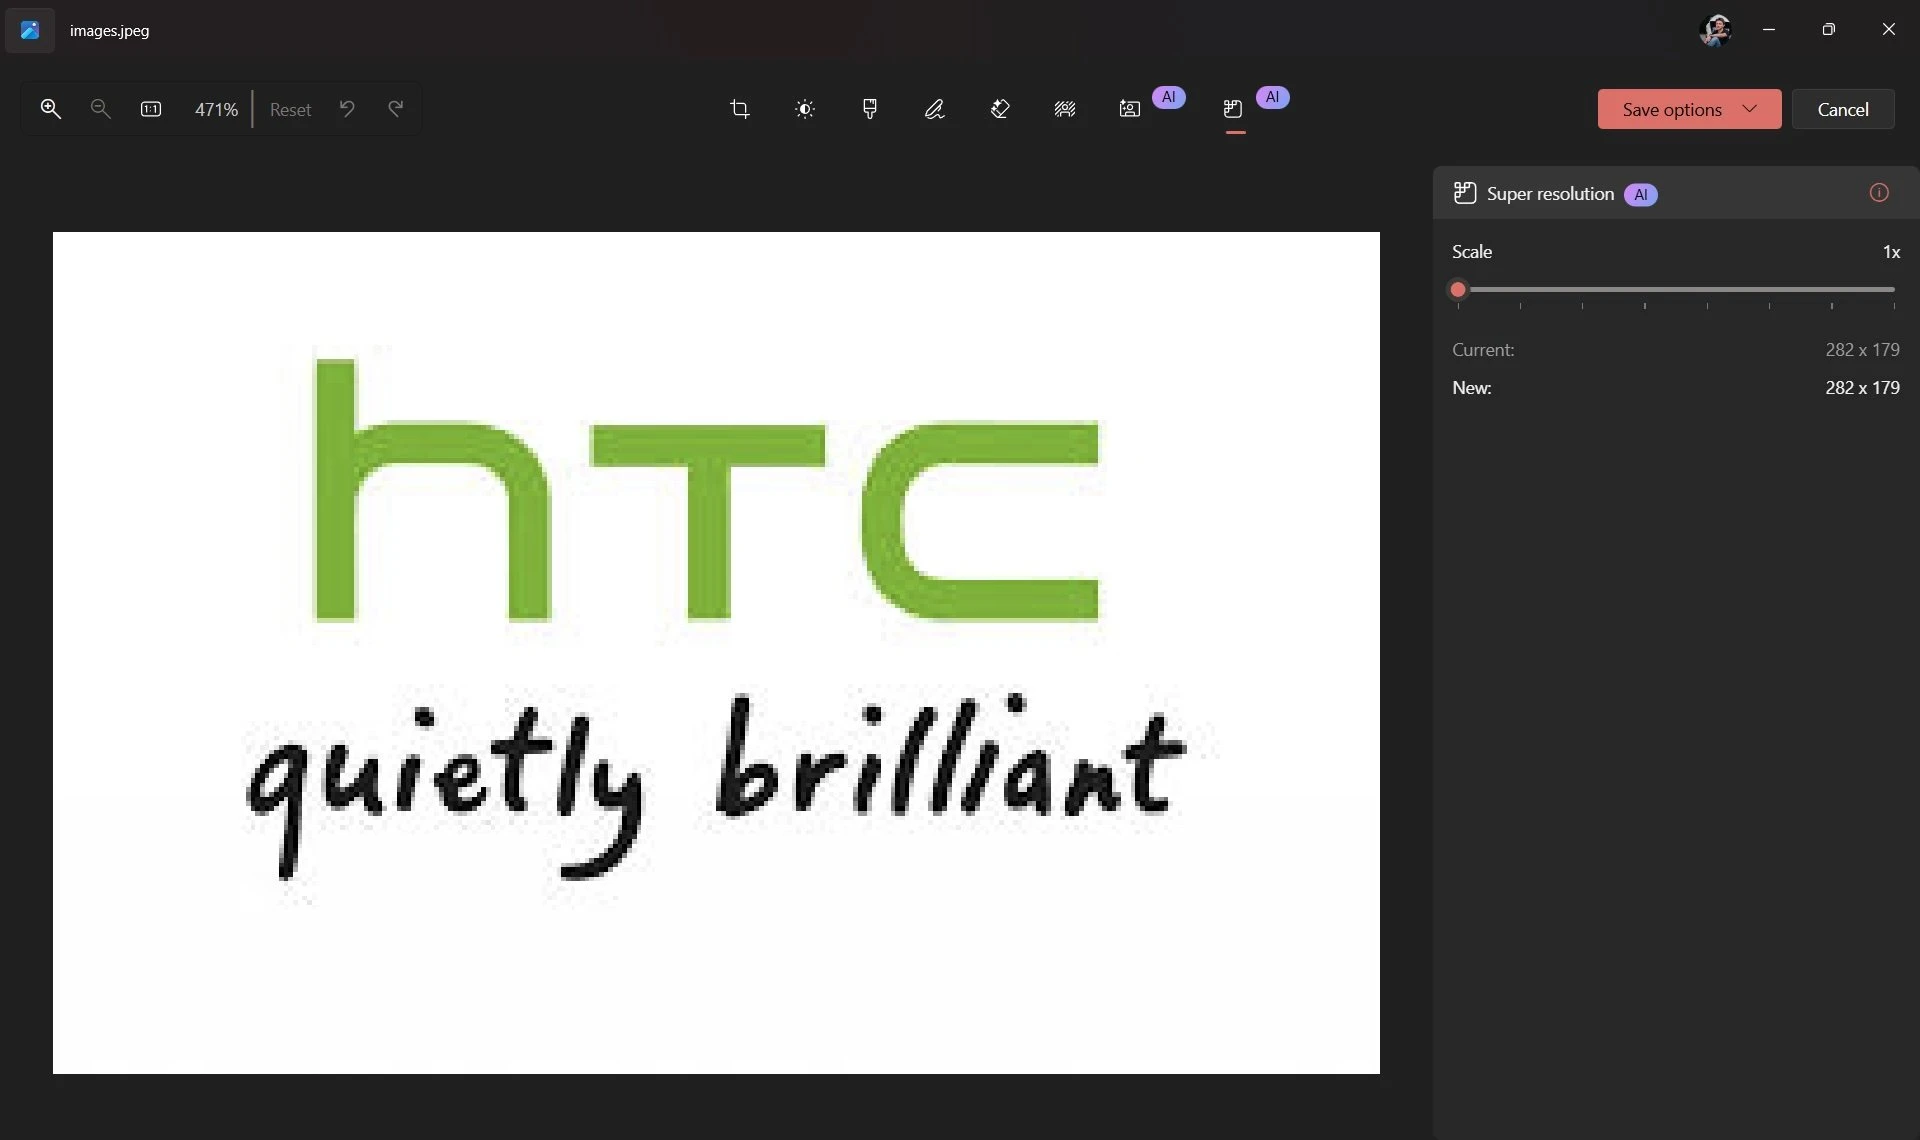
Task: Set Scale slider to the maximum end
Action: tap(1894, 289)
